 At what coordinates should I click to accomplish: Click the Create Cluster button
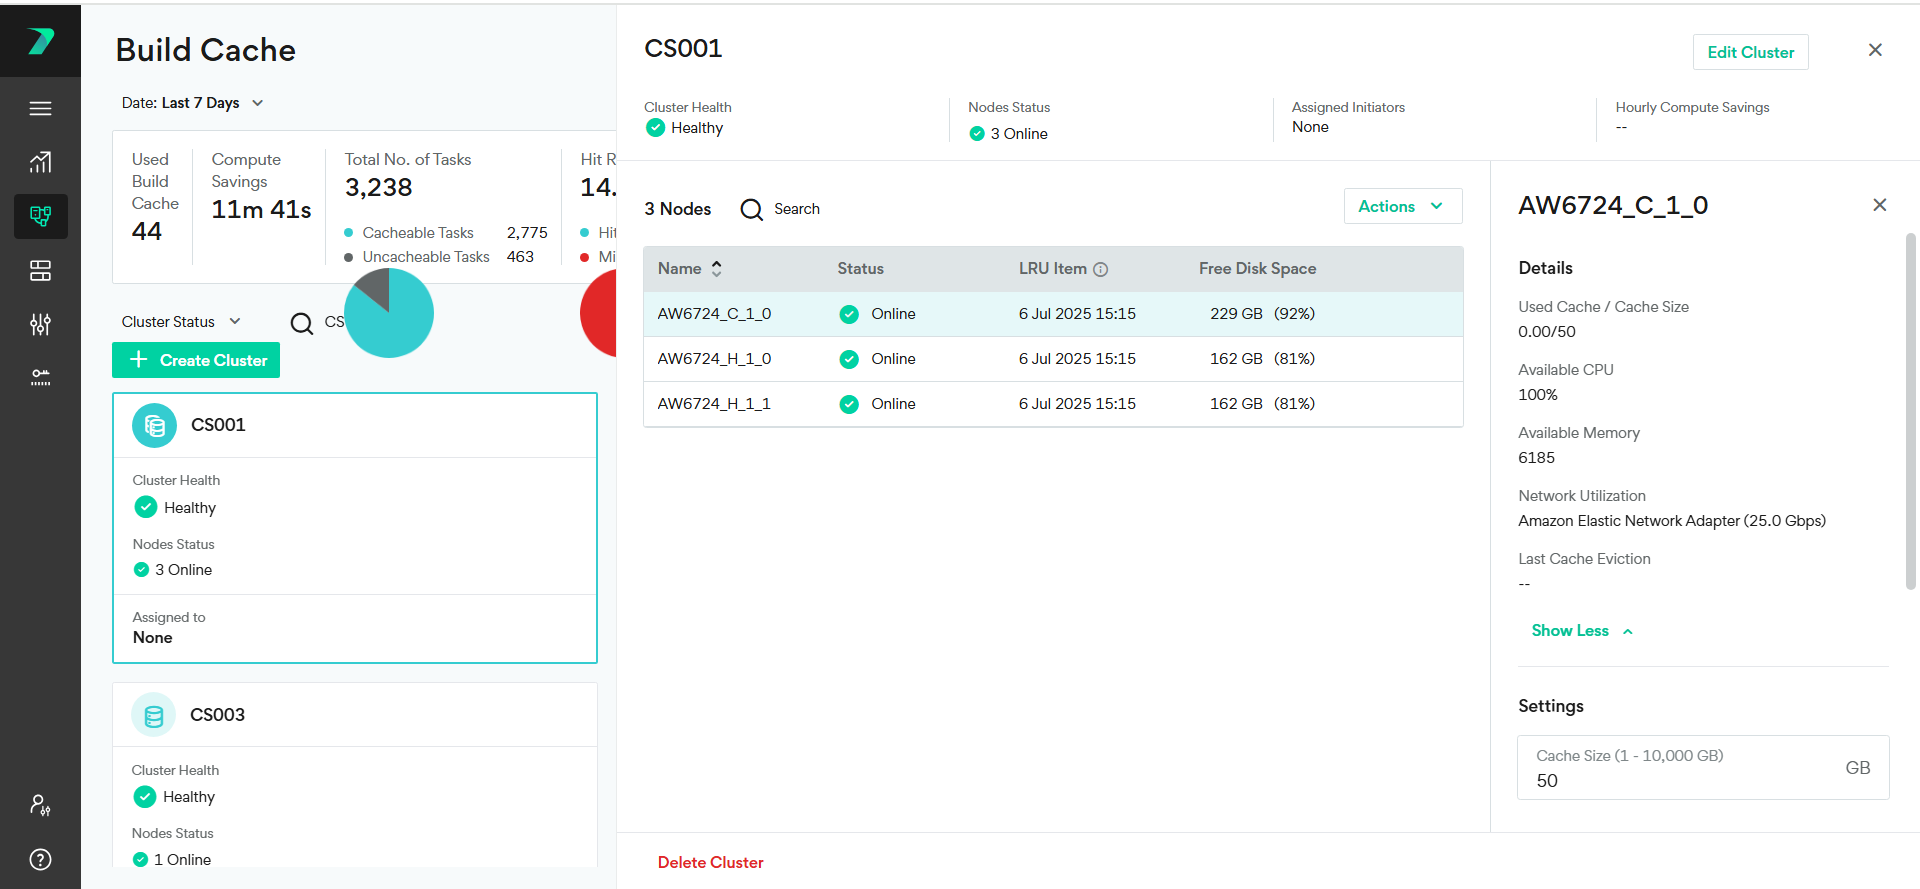(196, 360)
